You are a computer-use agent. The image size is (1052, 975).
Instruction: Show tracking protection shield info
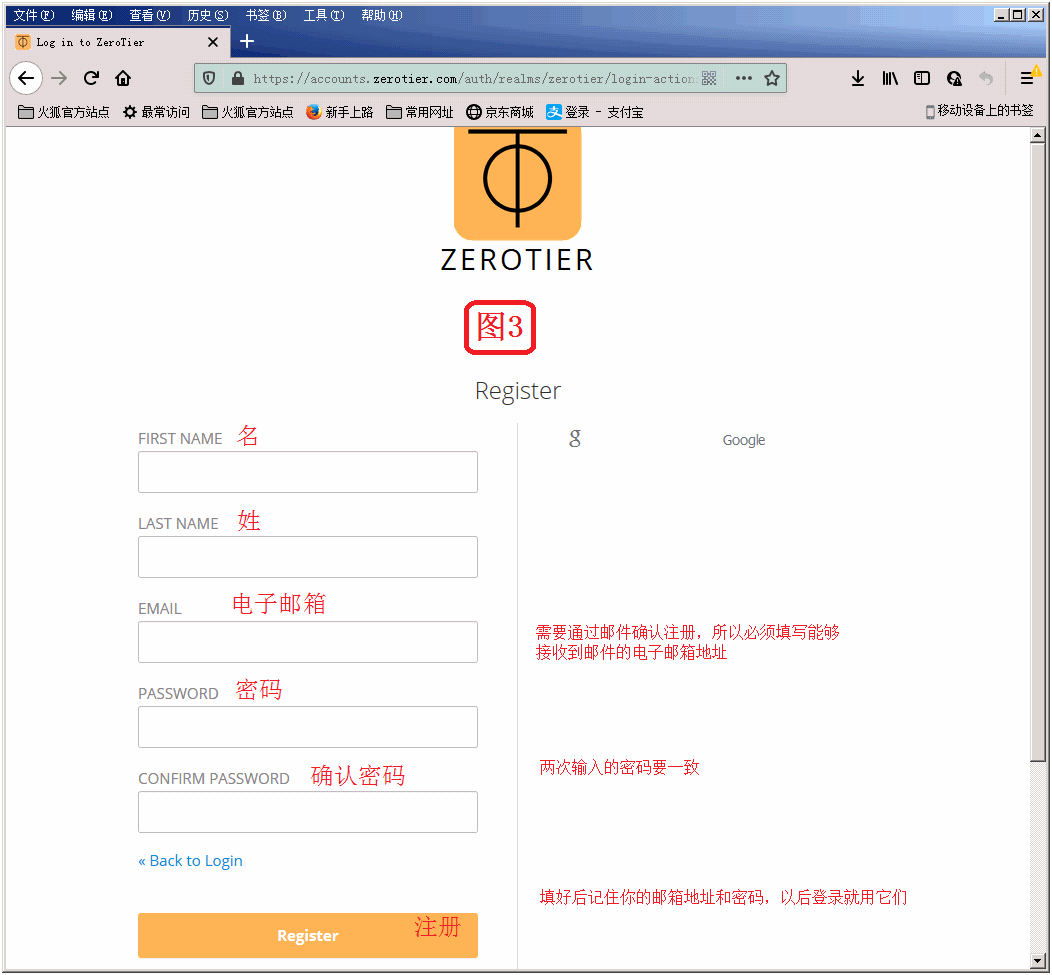(x=209, y=79)
